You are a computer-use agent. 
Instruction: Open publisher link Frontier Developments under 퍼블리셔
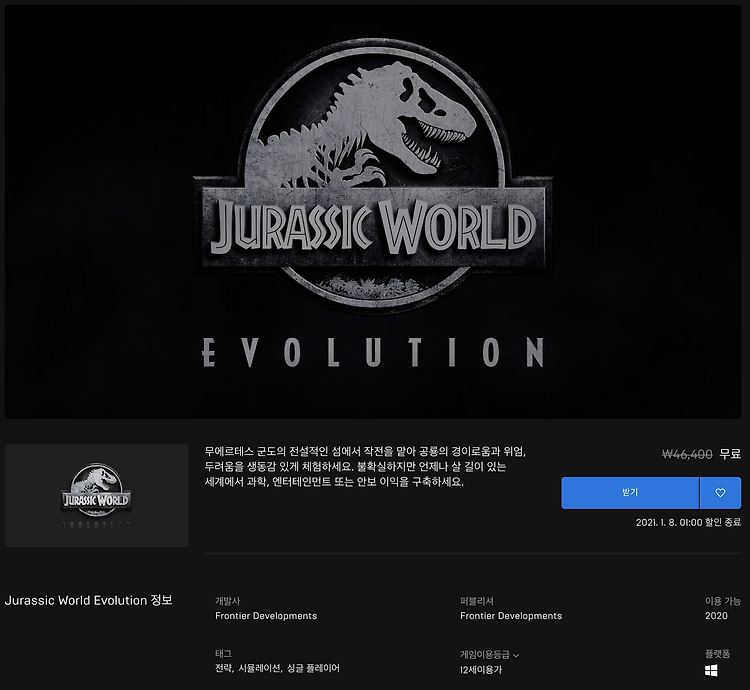511,616
